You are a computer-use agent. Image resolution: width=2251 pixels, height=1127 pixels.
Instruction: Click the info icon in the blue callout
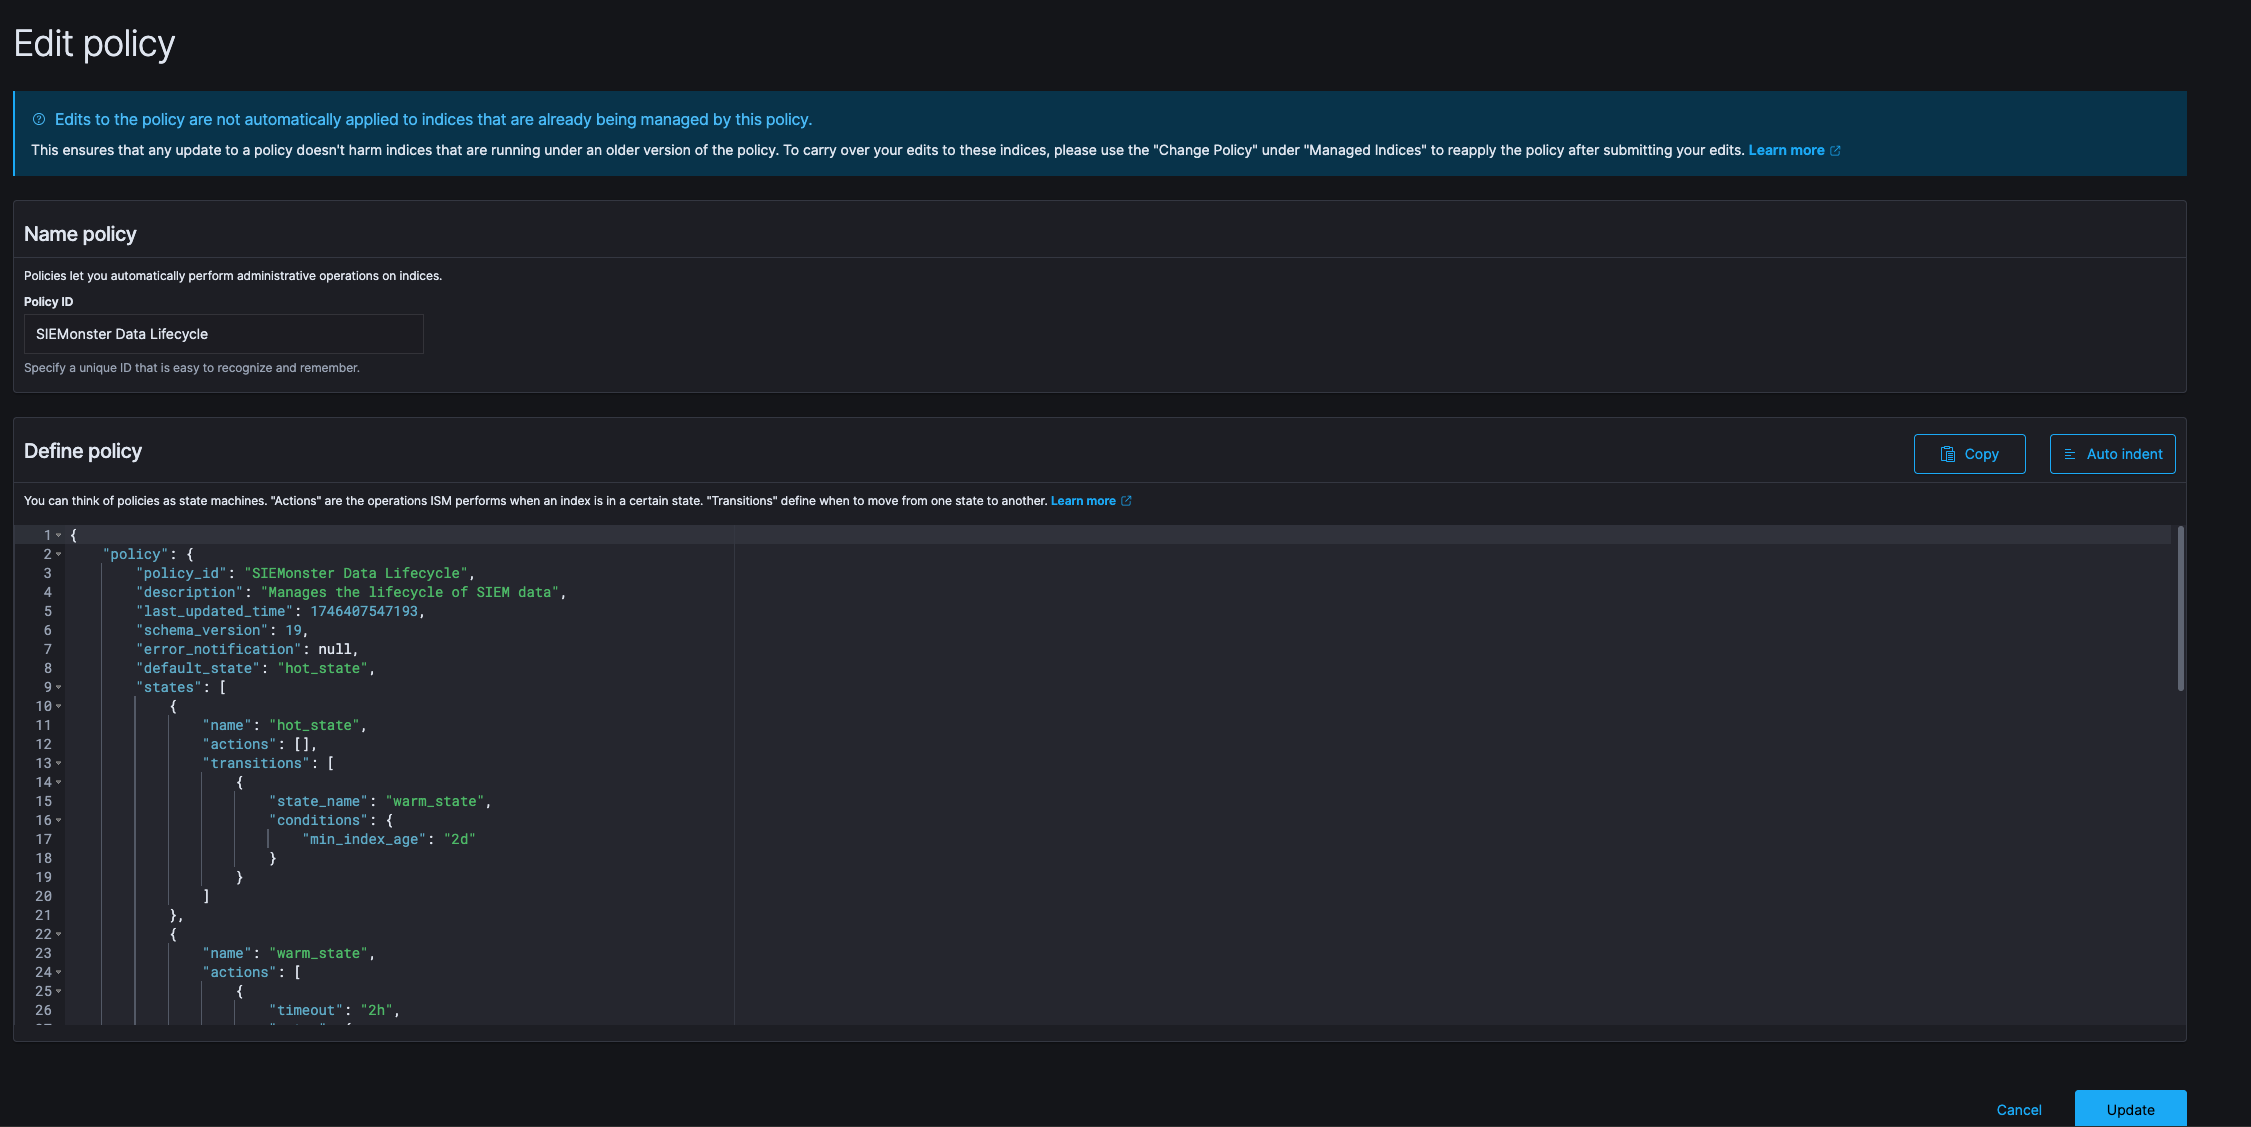(39, 119)
